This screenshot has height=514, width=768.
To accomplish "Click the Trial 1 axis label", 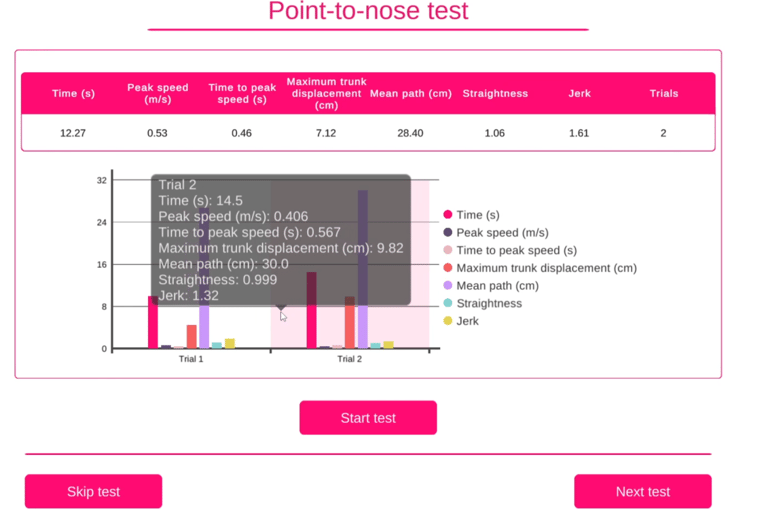I will click(x=191, y=359).
